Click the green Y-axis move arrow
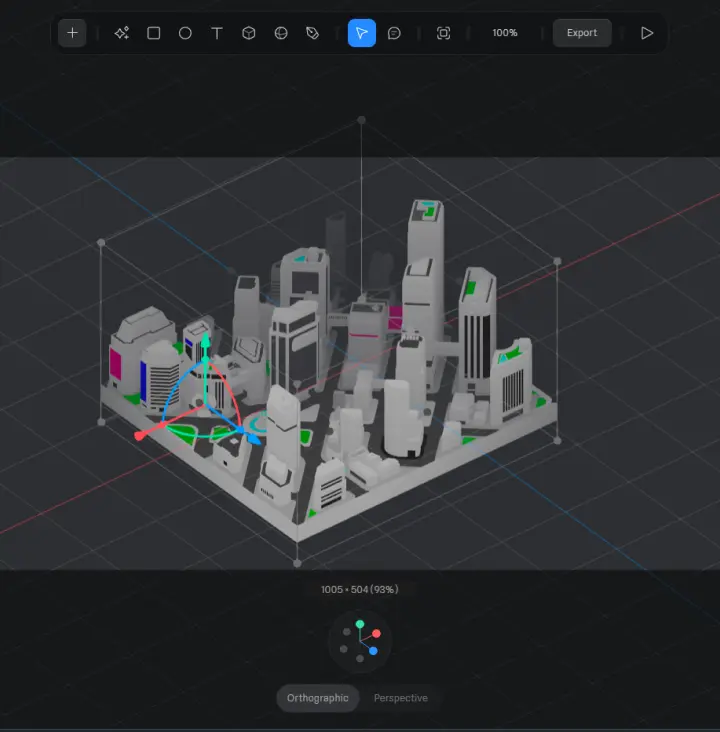This screenshot has height=732, width=720. 205,341
